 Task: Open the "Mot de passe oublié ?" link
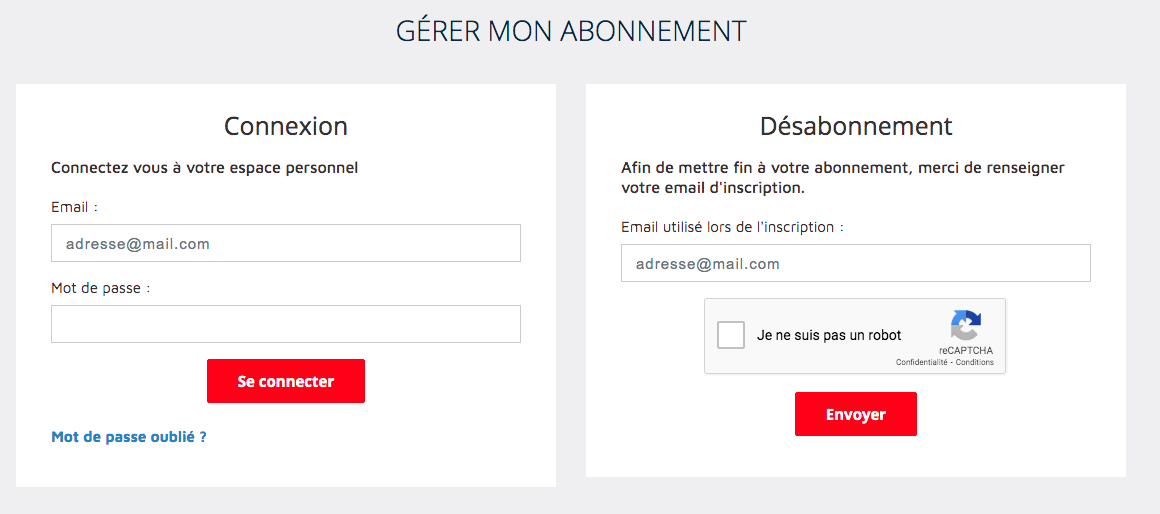point(129,437)
